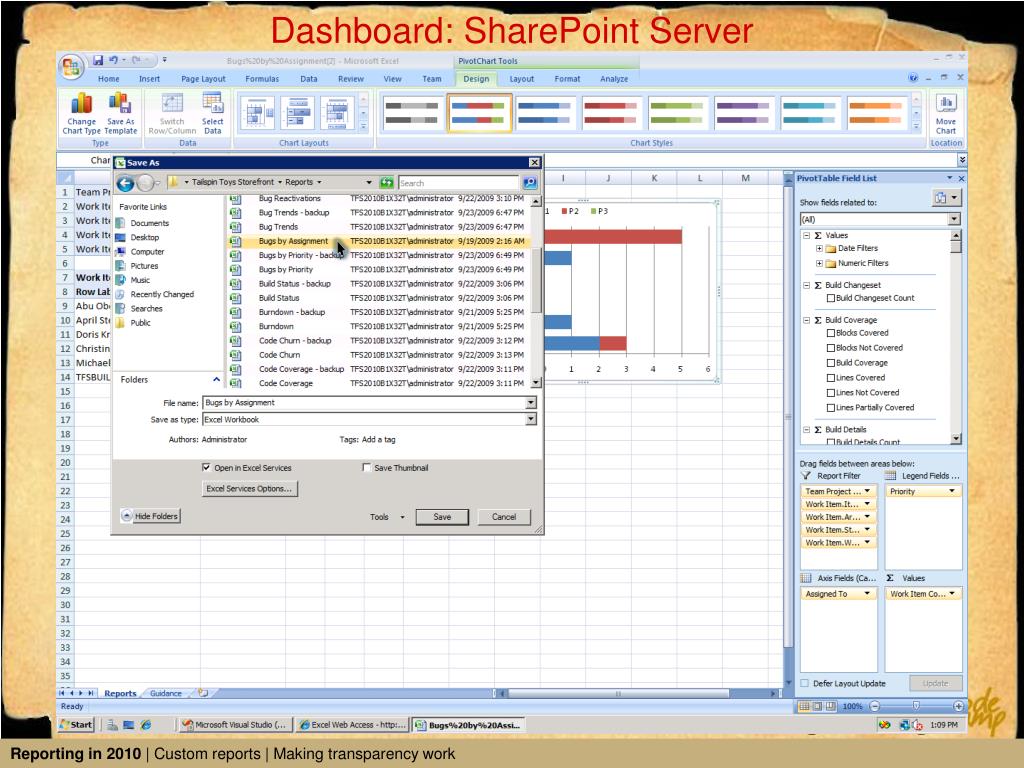Viewport: 1024px width, 768px height.
Task: Select gray monochrome chart style
Action: [412, 112]
